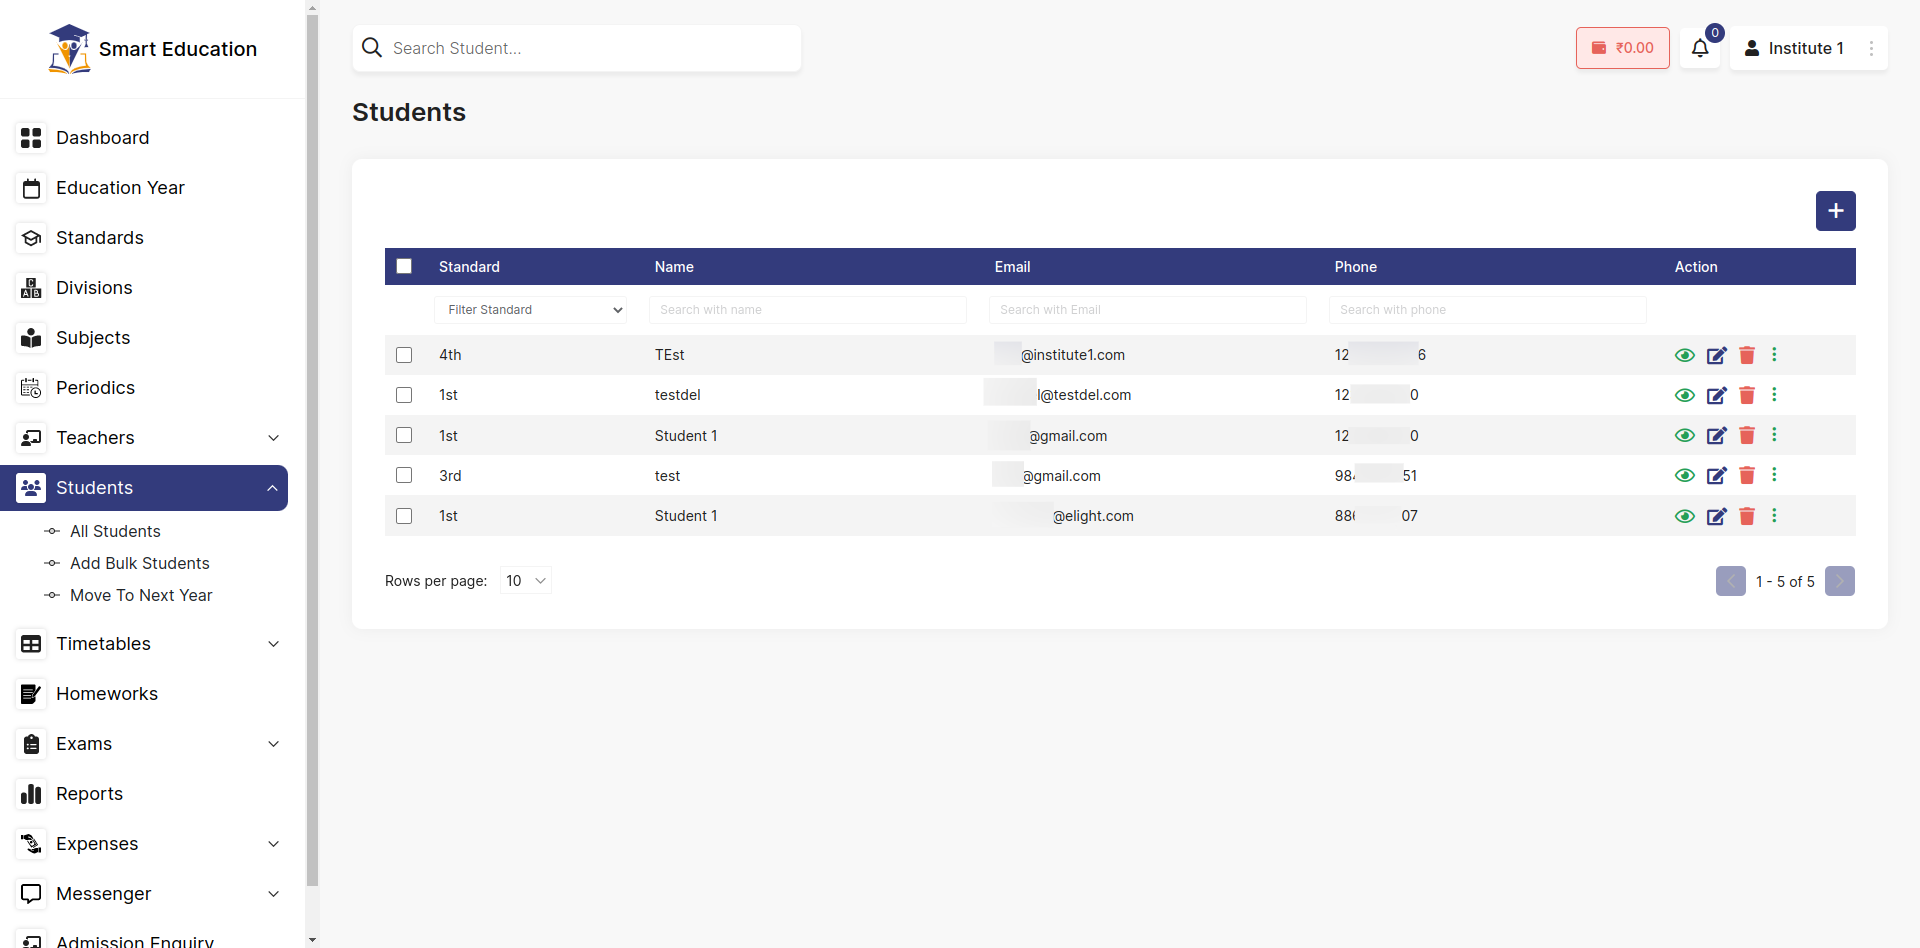This screenshot has height=948, width=1920.
Task: Open more options for the elight.com student row
Action: (x=1774, y=516)
